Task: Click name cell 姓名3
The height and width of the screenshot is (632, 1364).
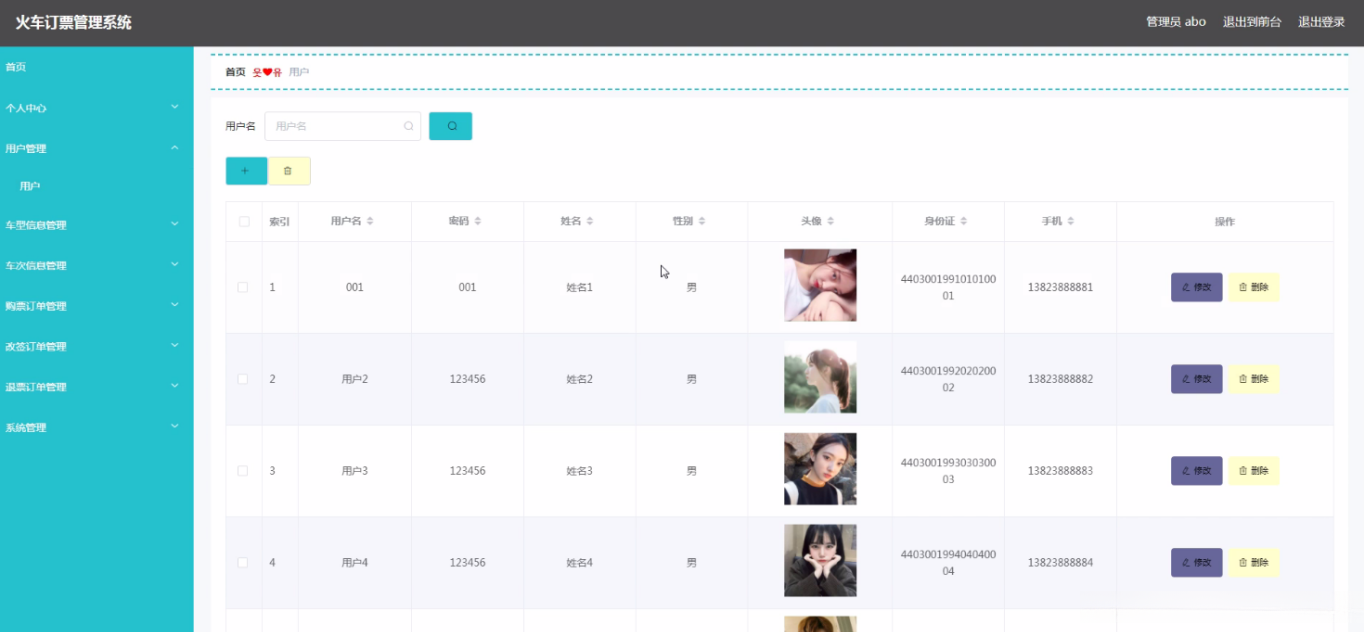Action: (580, 471)
